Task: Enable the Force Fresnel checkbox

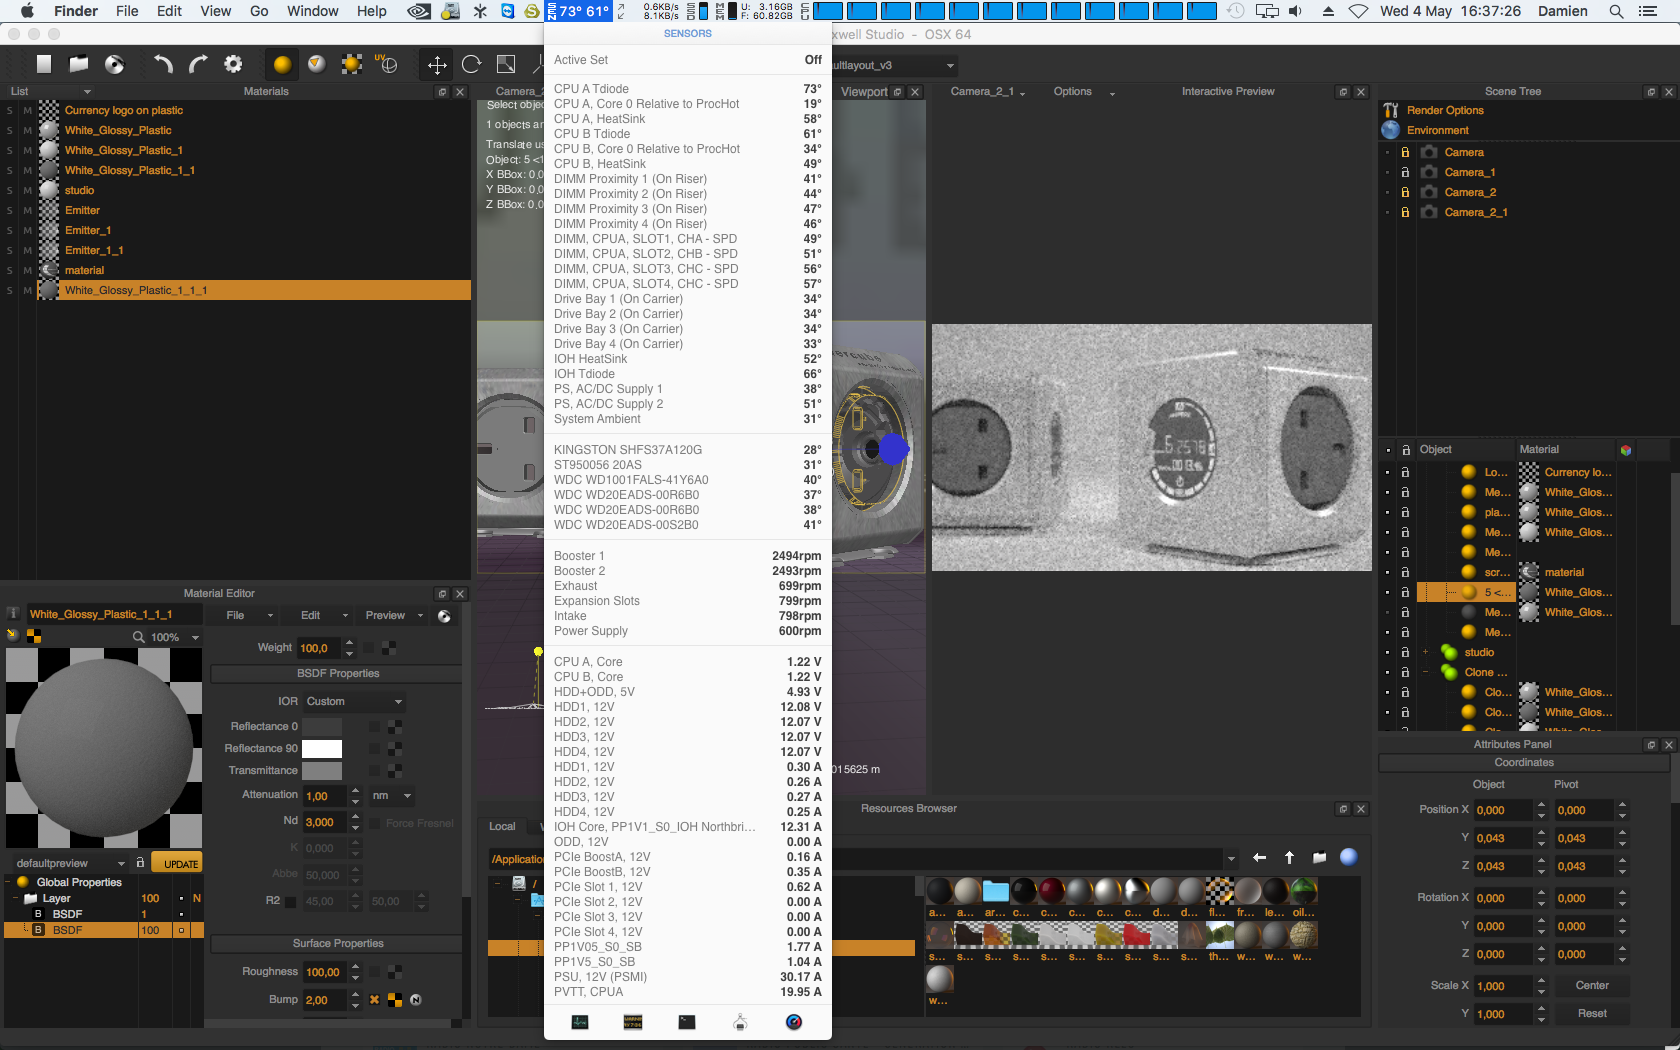Action: [375, 824]
